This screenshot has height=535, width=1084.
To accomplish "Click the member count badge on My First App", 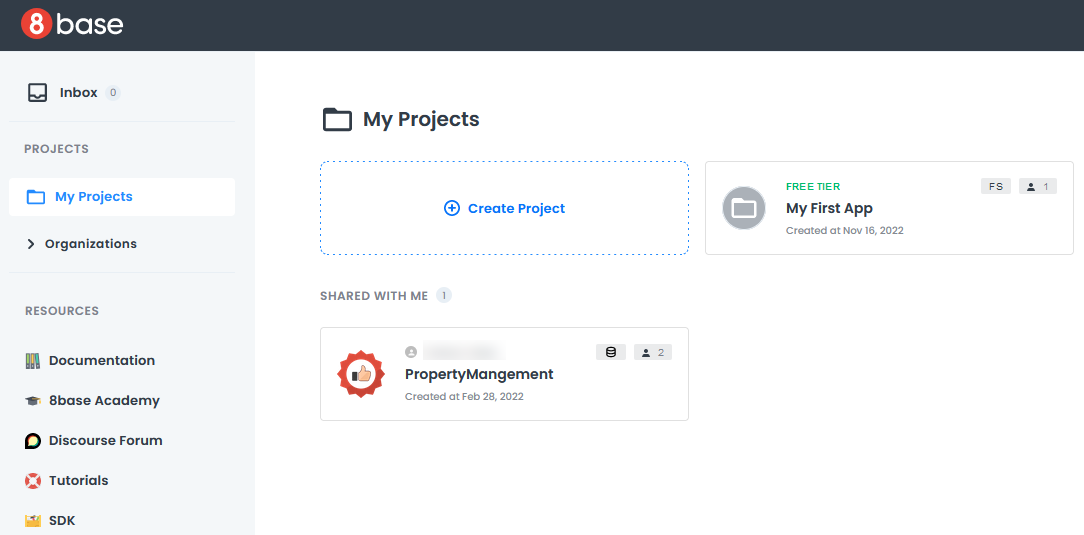I will point(1038,186).
